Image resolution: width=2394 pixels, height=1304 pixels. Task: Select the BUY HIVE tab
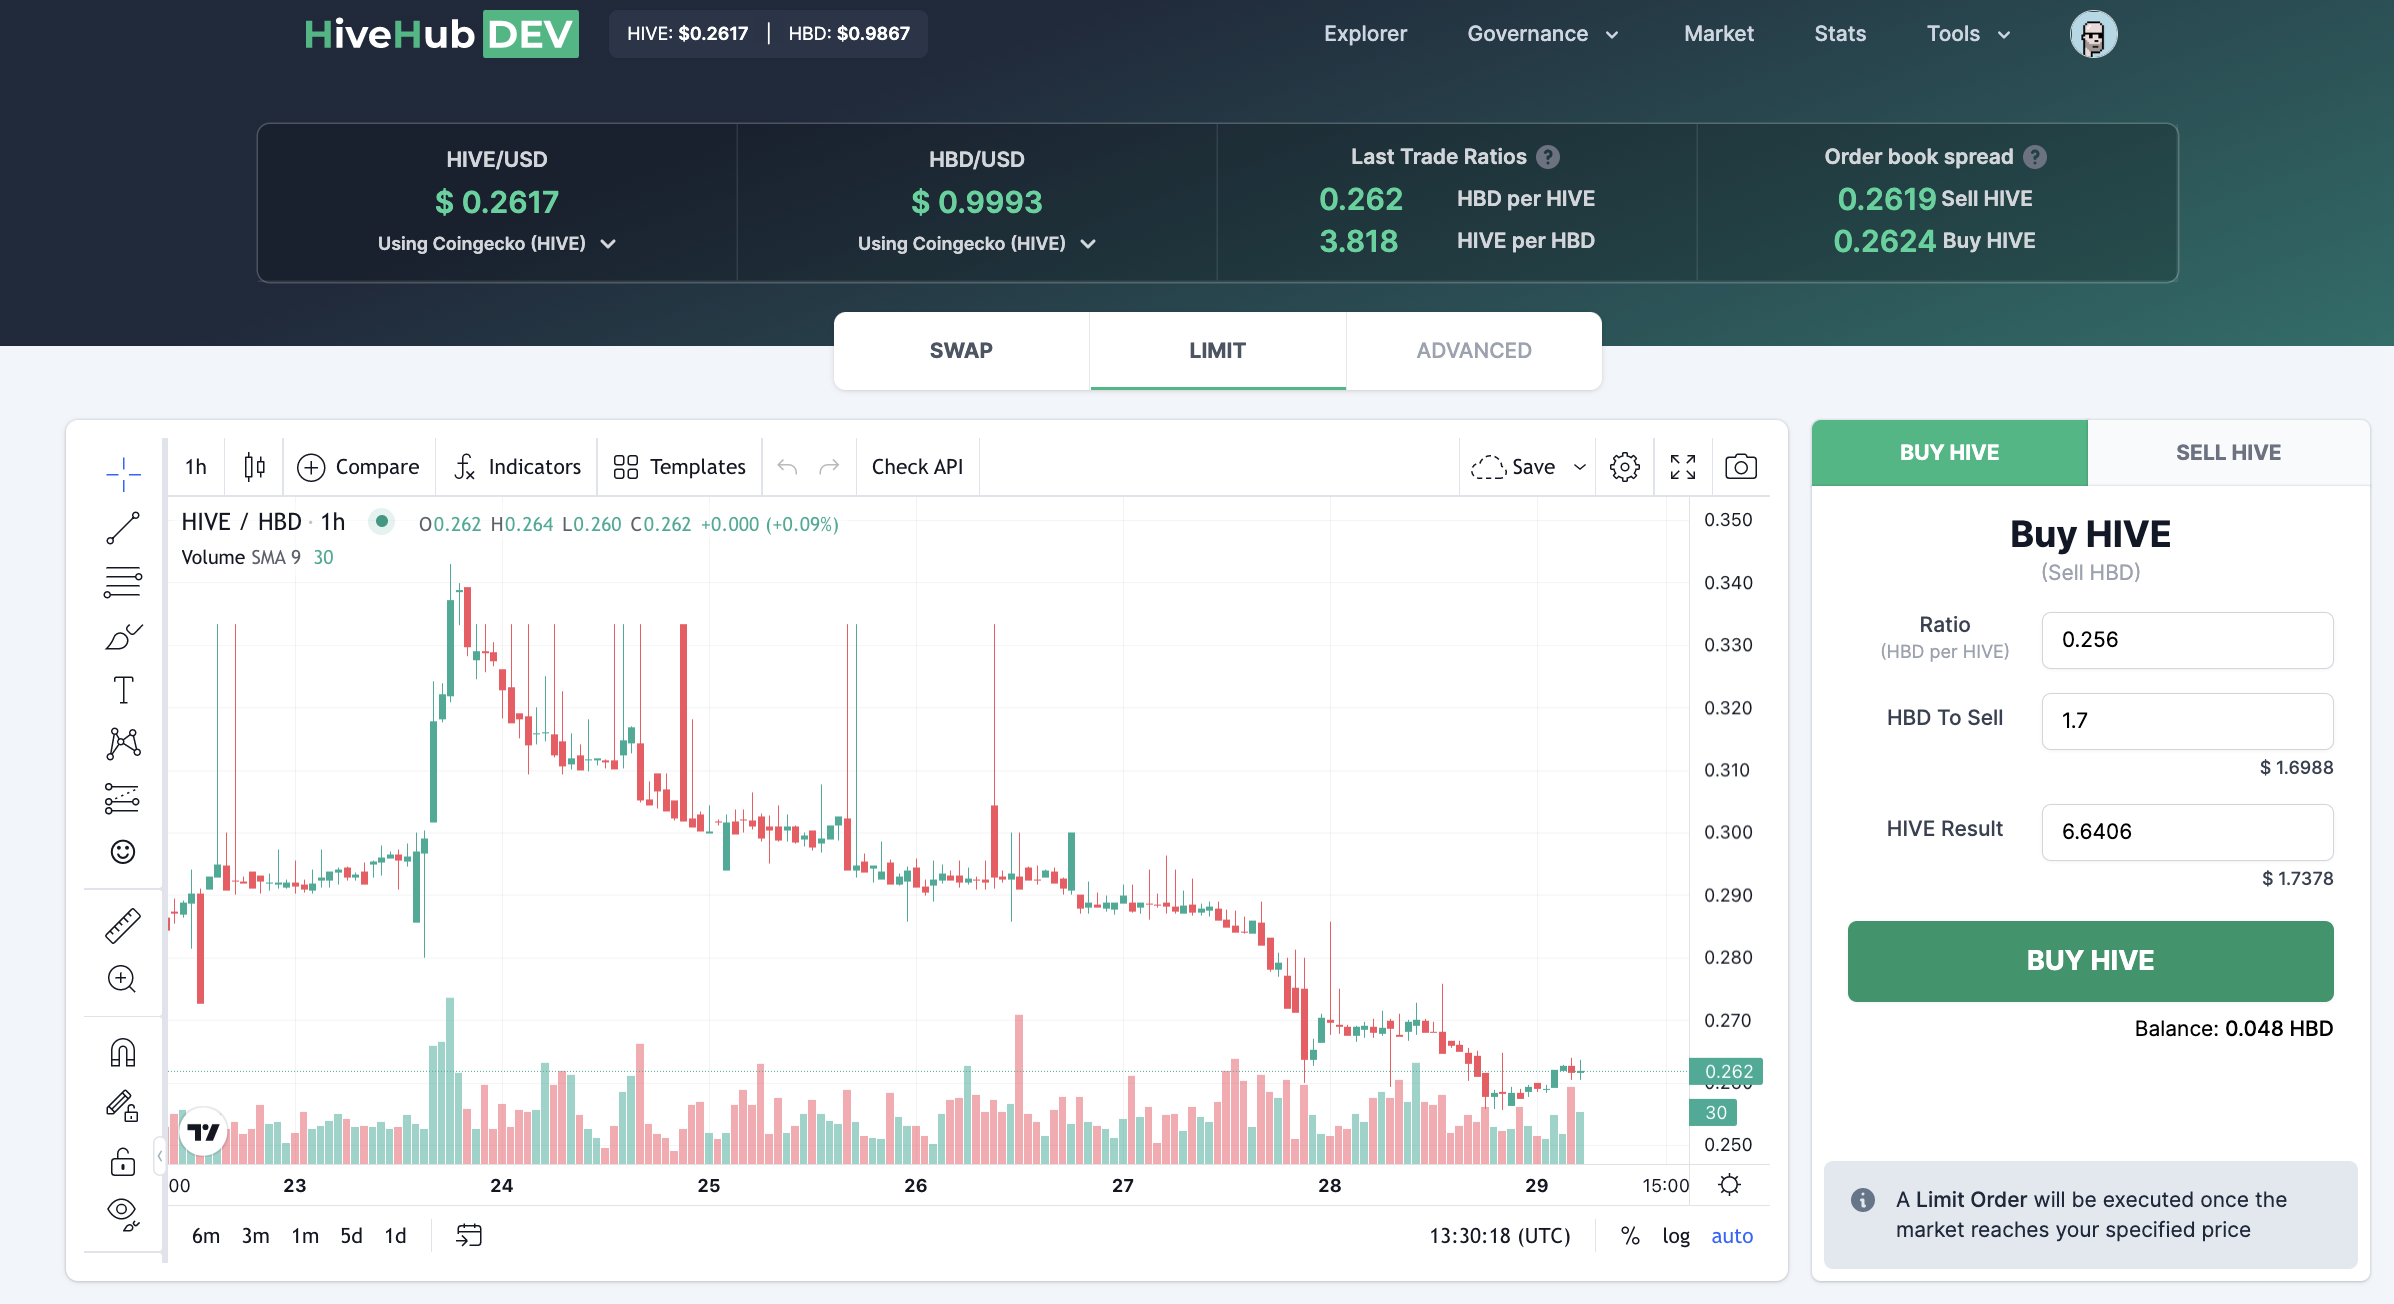click(1949, 453)
